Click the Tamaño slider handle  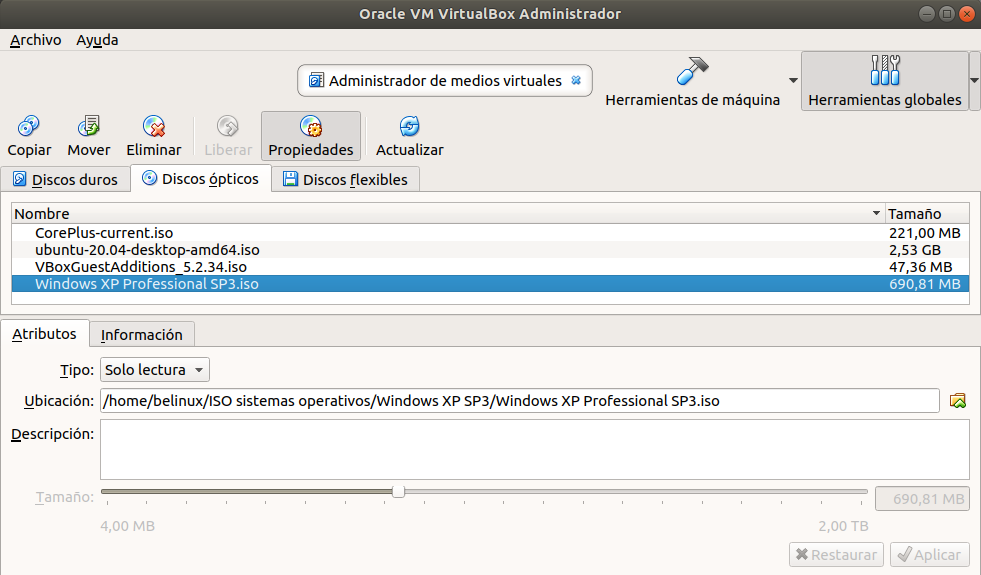[x=398, y=492]
